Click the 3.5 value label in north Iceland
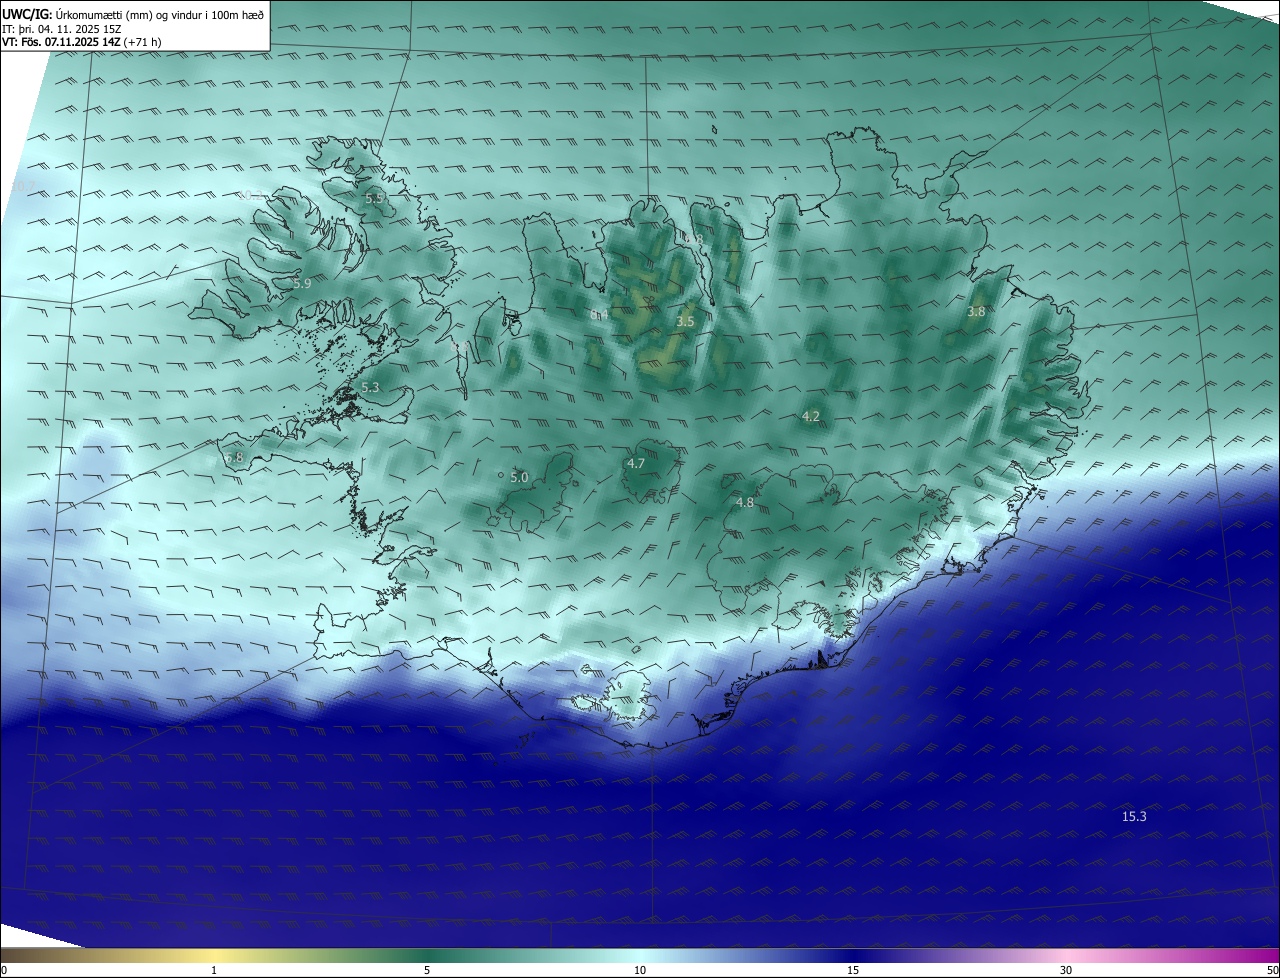This screenshot has width=1280, height=978. pyautogui.click(x=685, y=322)
